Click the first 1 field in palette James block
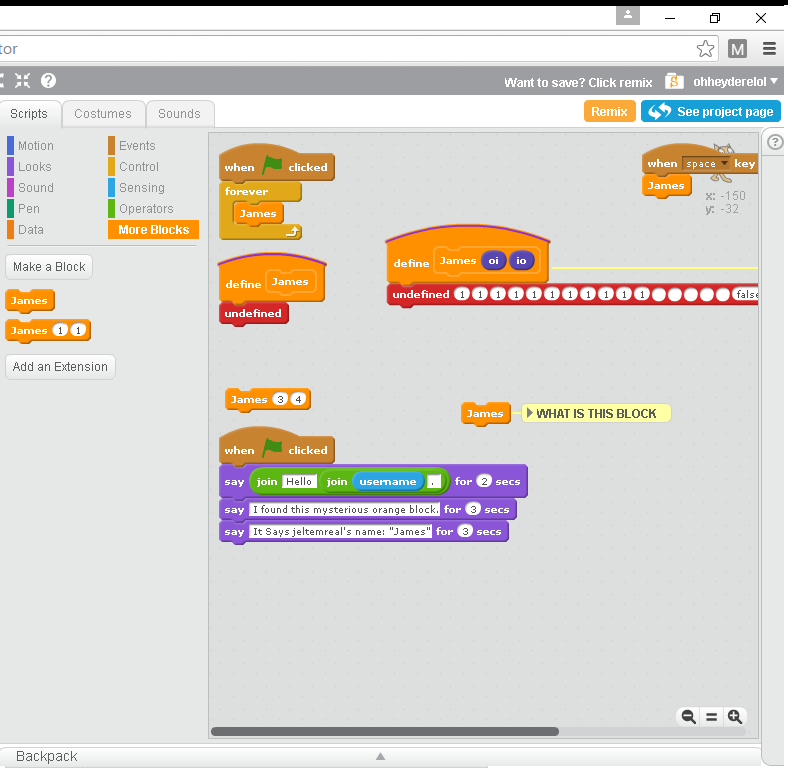This screenshot has height=768, width=788. point(60,330)
